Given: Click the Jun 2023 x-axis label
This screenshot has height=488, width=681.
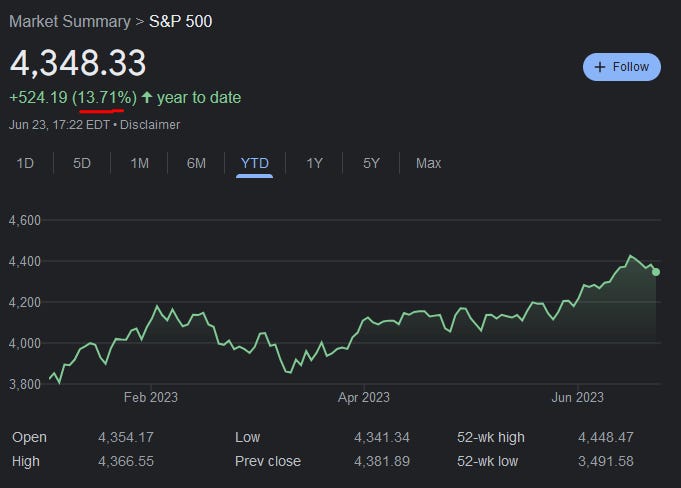Looking at the screenshot, I should 578,397.
